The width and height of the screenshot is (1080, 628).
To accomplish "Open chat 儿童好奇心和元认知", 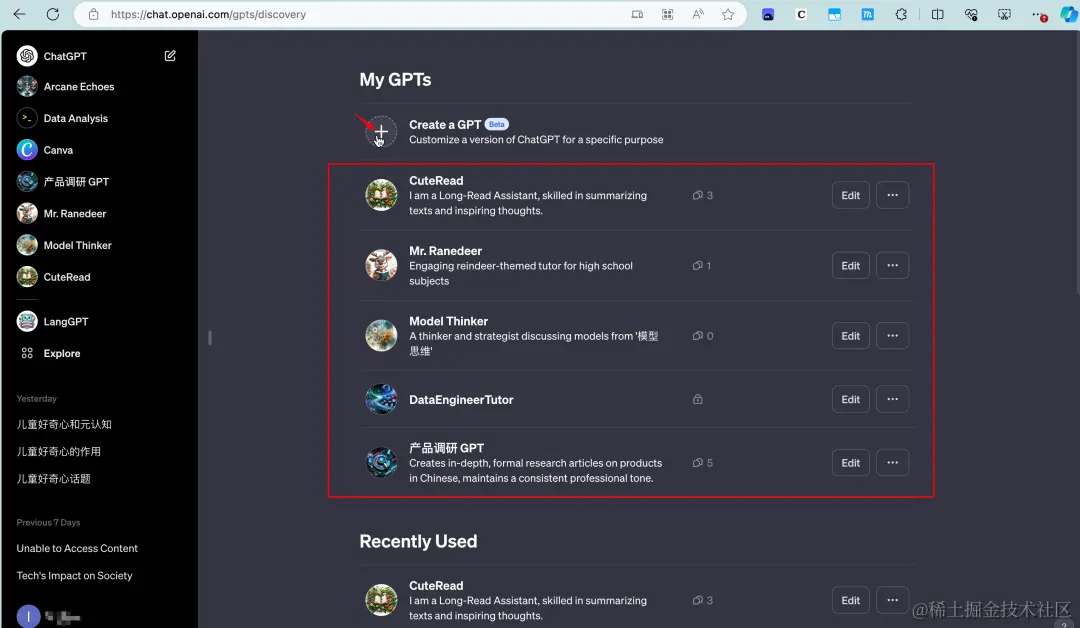I will [64, 424].
